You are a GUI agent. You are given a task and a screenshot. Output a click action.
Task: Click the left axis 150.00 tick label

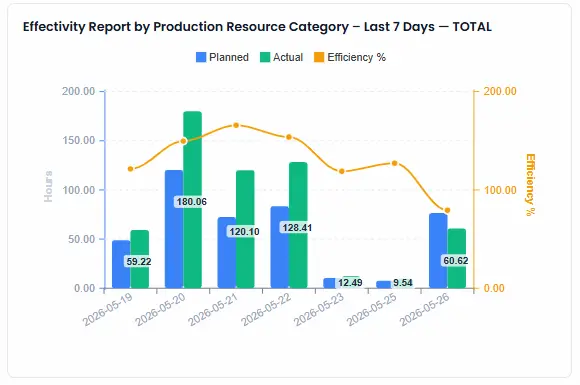(x=78, y=141)
